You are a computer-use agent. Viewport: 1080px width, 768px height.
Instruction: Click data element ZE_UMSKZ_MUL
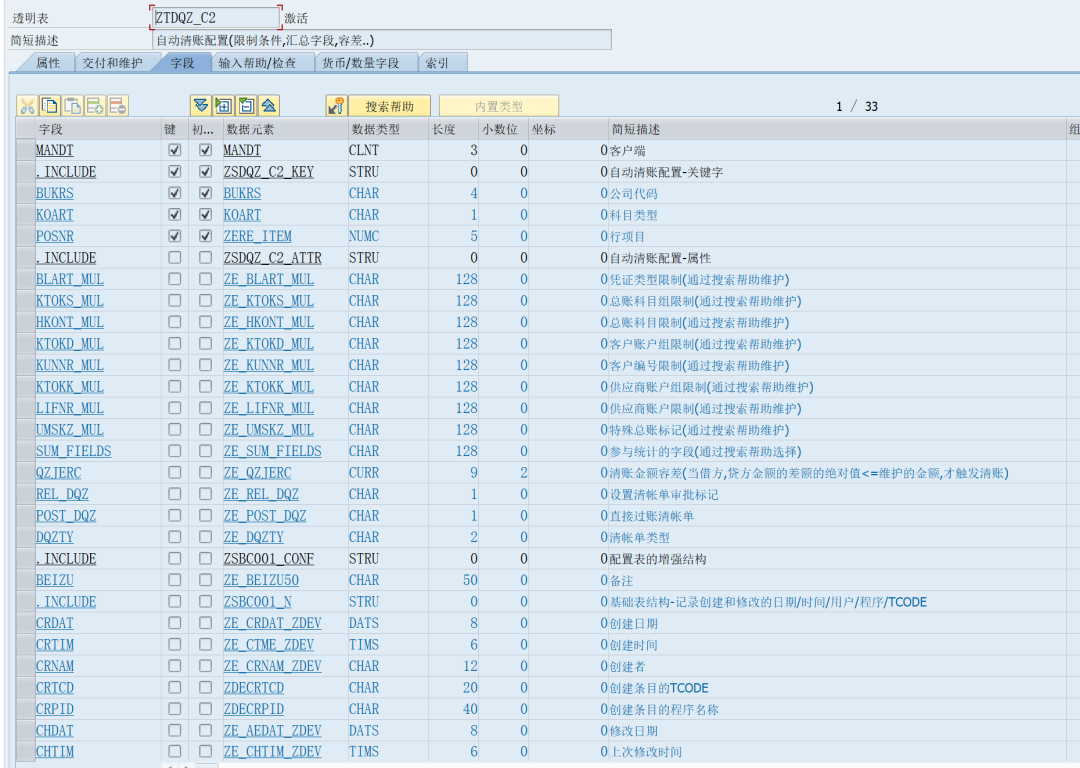point(269,430)
